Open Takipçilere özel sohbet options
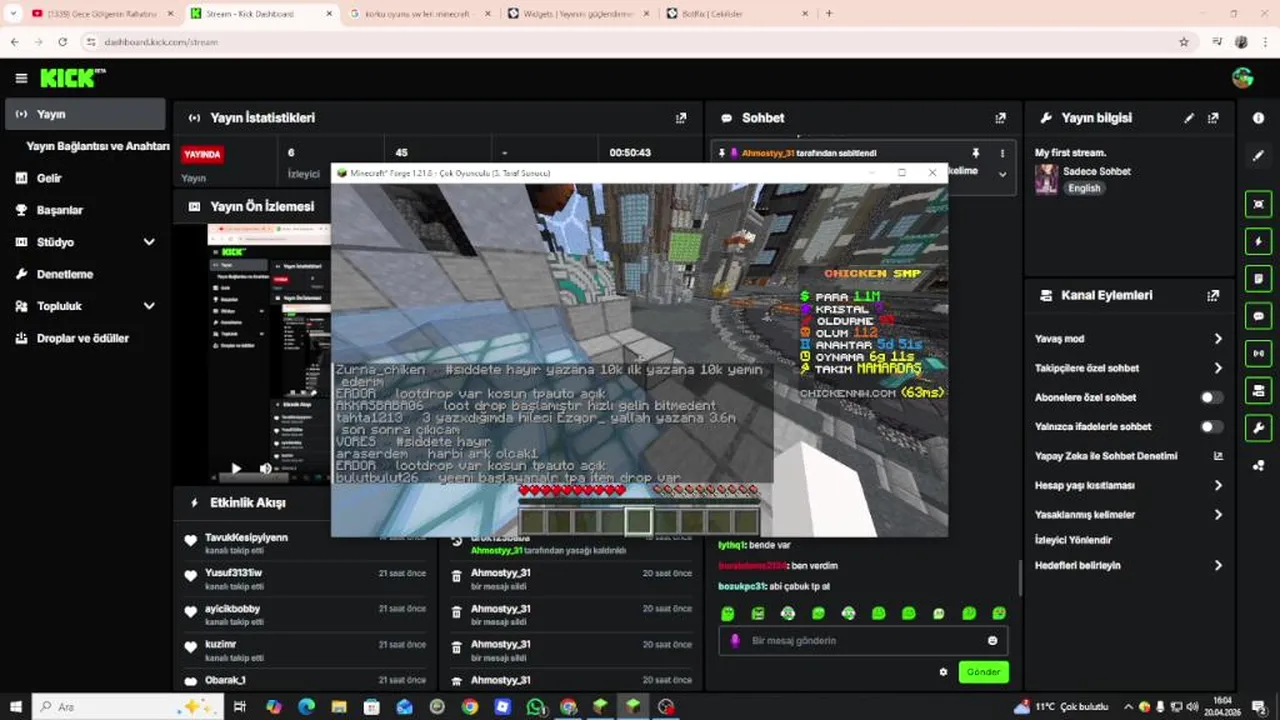1280x720 pixels. coord(1129,368)
